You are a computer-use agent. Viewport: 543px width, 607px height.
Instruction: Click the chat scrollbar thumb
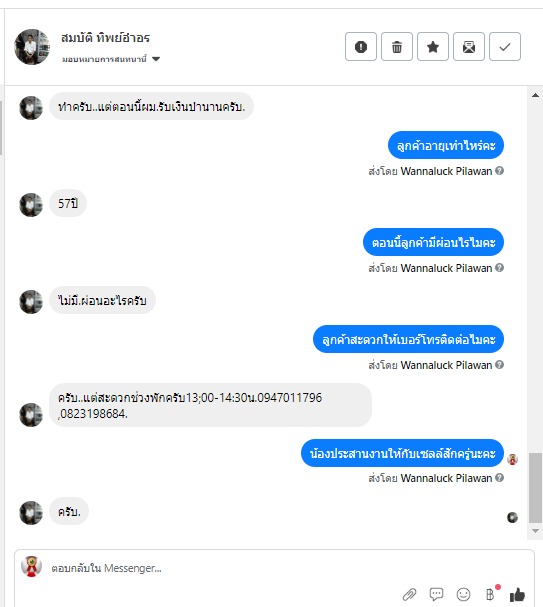tap(535, 488)
